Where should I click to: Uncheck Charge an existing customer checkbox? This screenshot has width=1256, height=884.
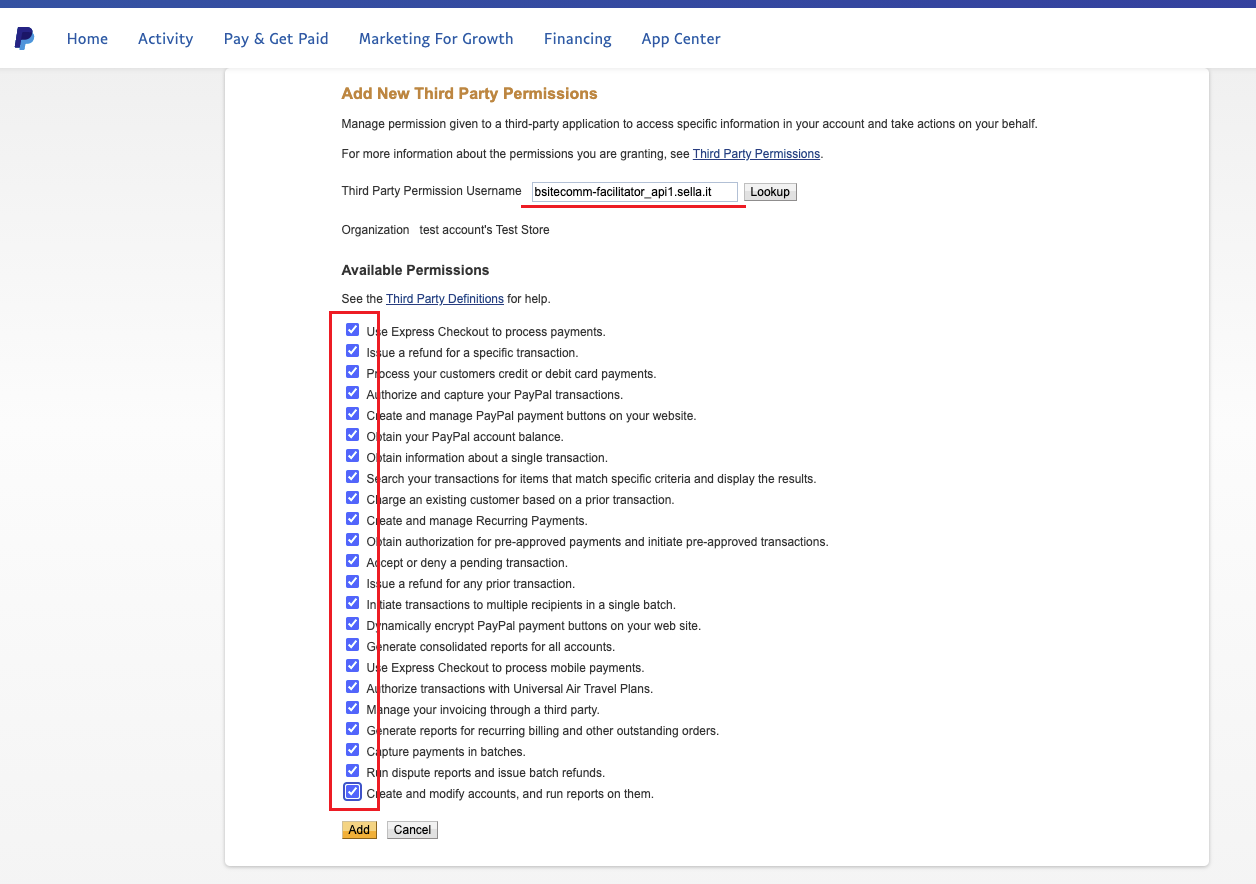352,498
